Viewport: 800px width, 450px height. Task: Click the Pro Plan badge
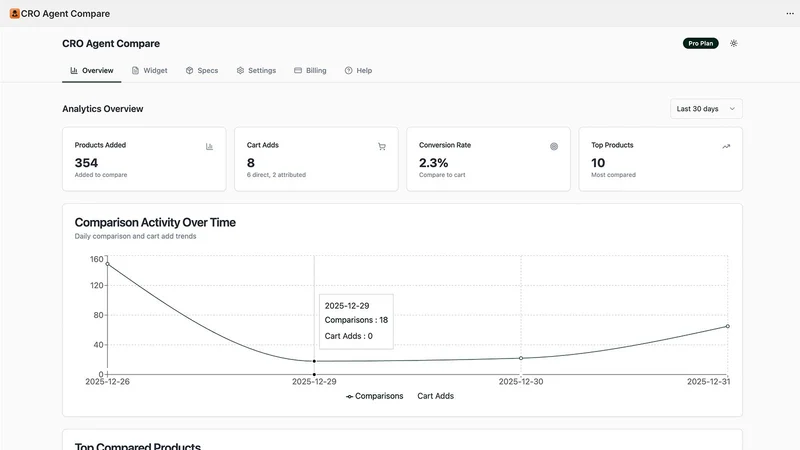tap(701, 43)
